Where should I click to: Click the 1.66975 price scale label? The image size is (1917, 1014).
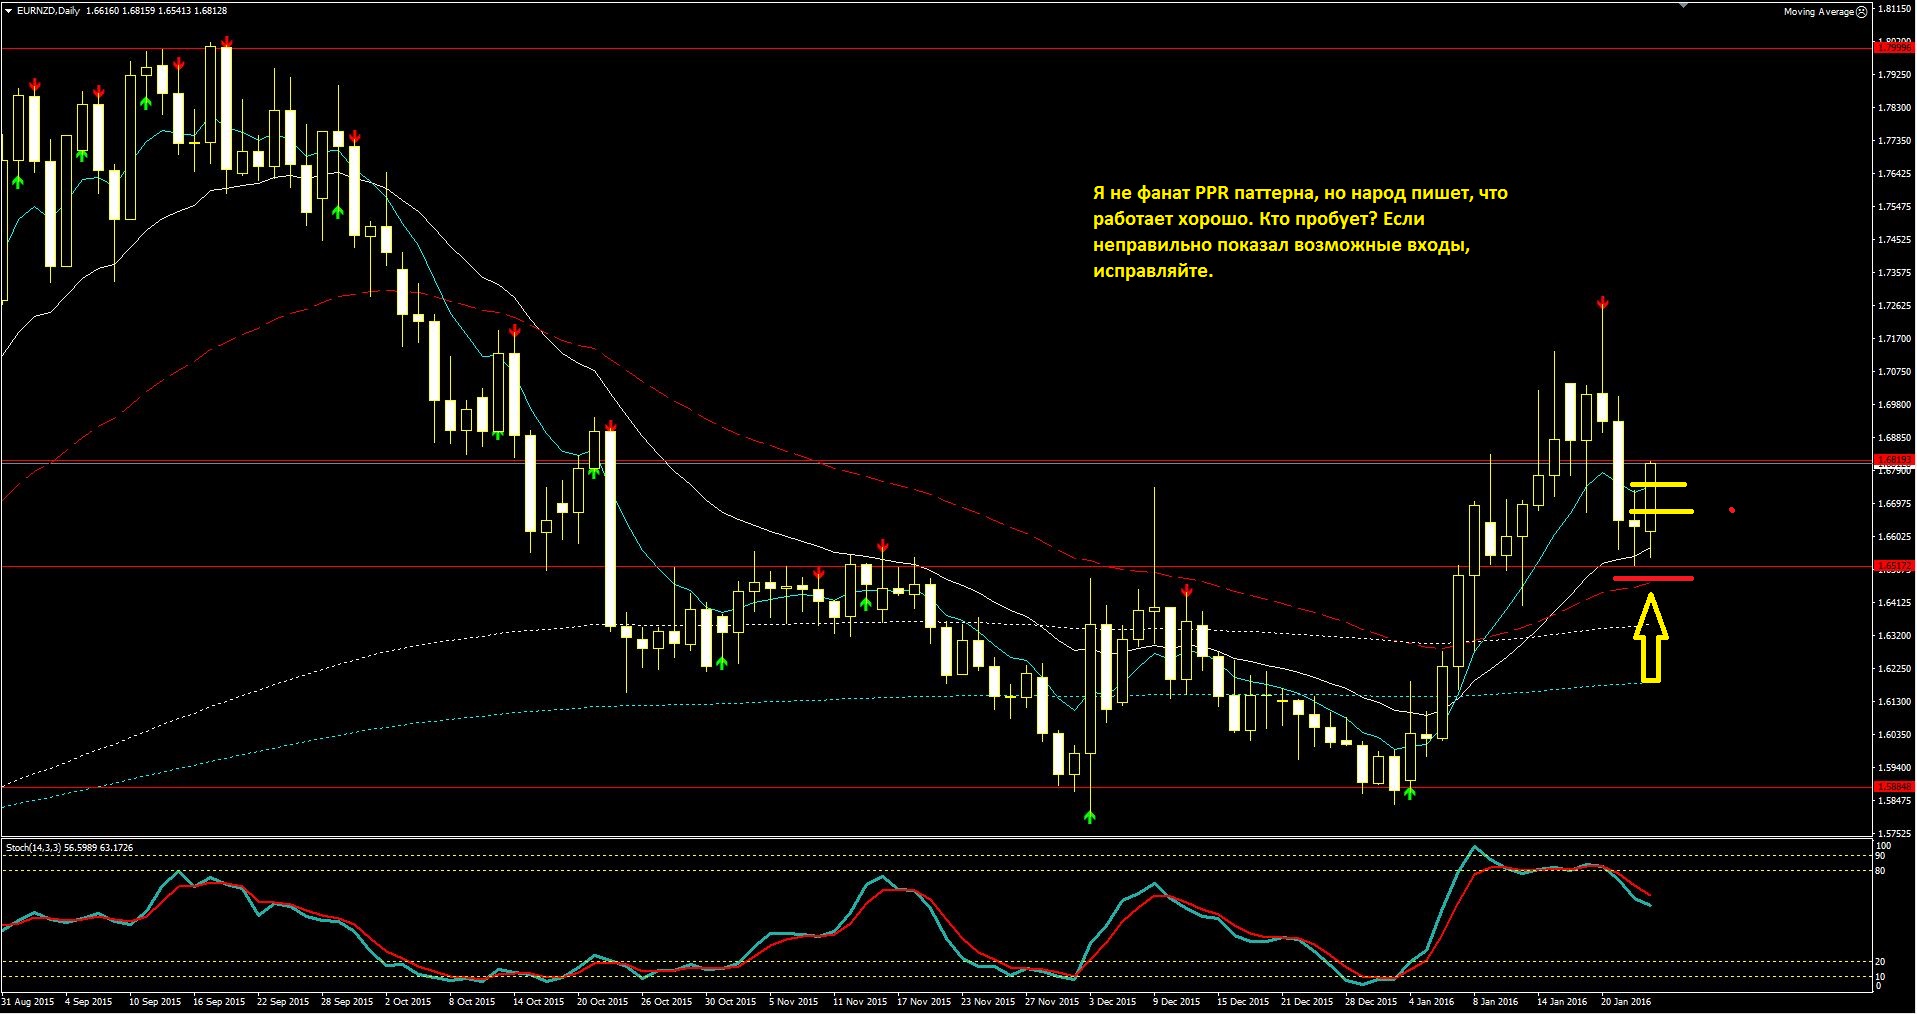[x=1896, y=504]
